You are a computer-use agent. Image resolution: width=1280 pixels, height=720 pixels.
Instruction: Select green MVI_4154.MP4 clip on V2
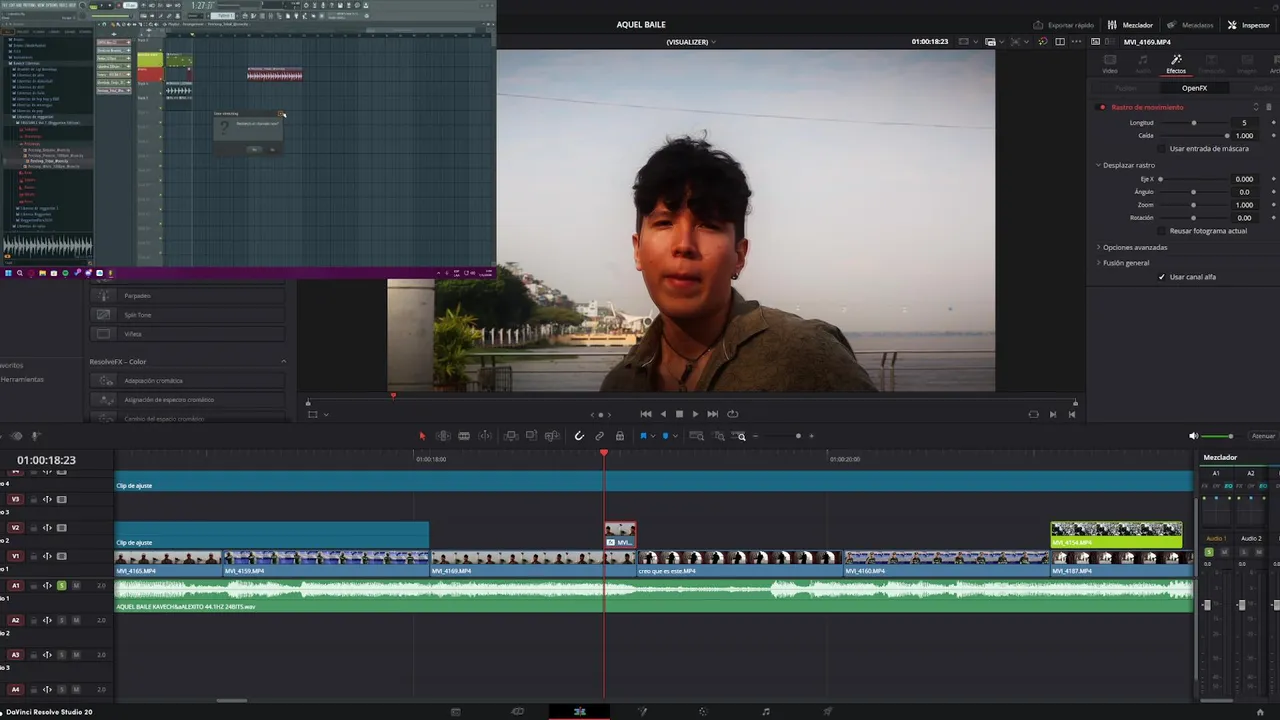coord(1116,535)
